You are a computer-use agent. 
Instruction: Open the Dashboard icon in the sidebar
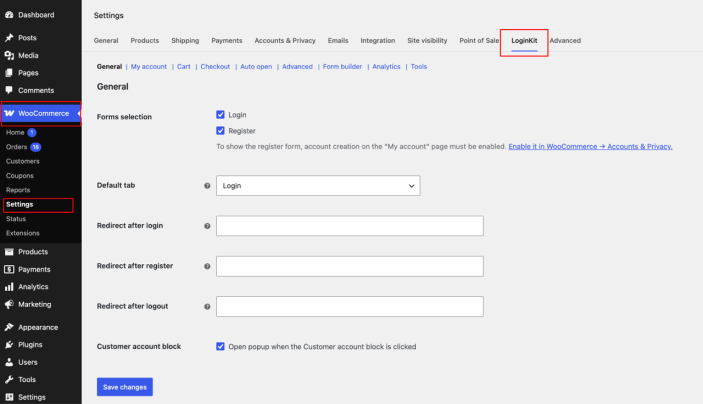pos(9,15)
